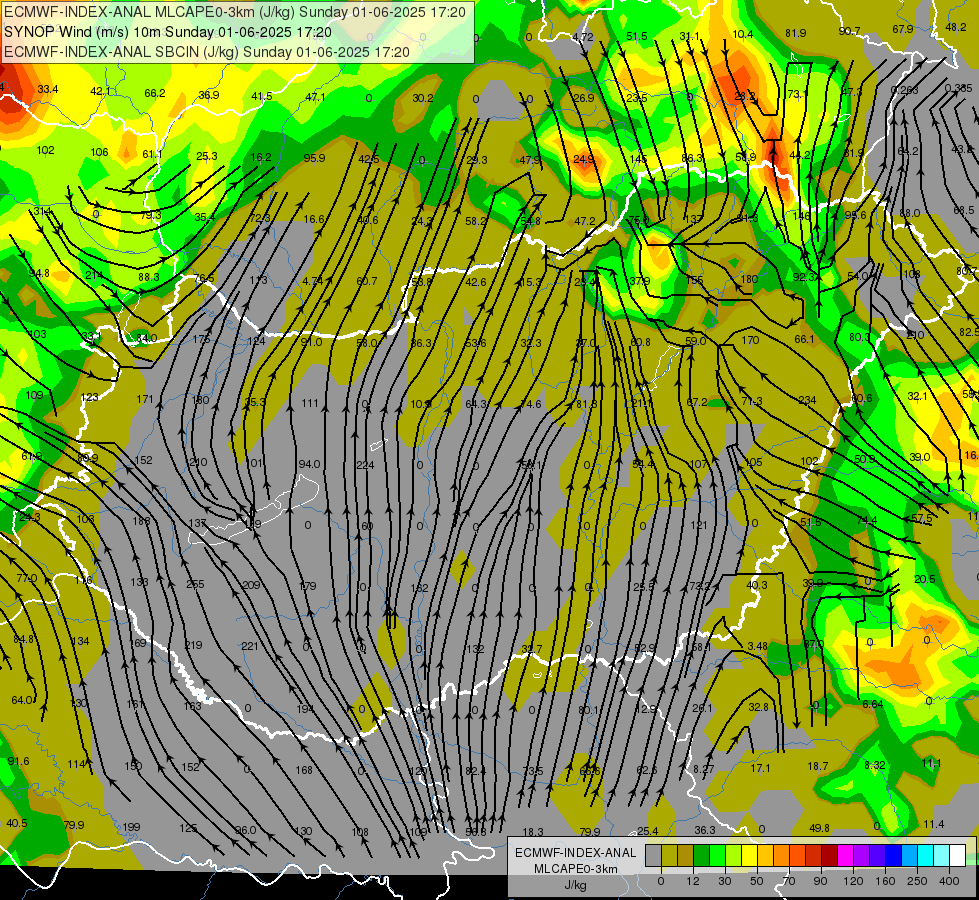Click the map value 11.4

[x=934, y=824]
